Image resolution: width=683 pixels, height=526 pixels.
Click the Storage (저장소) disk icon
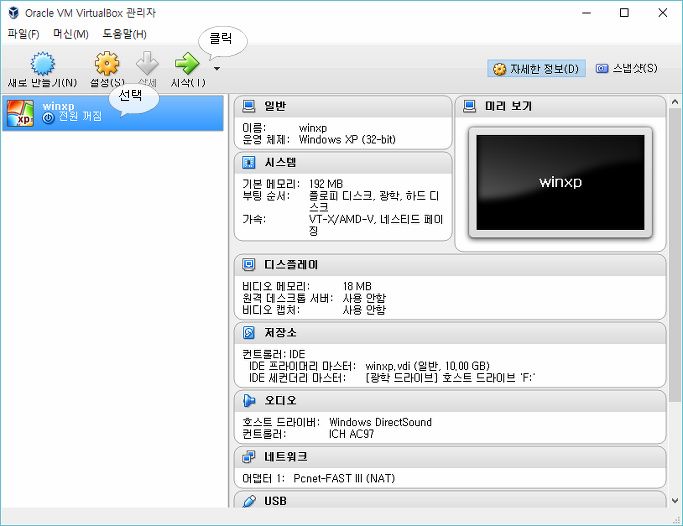[x=249, y=333]
